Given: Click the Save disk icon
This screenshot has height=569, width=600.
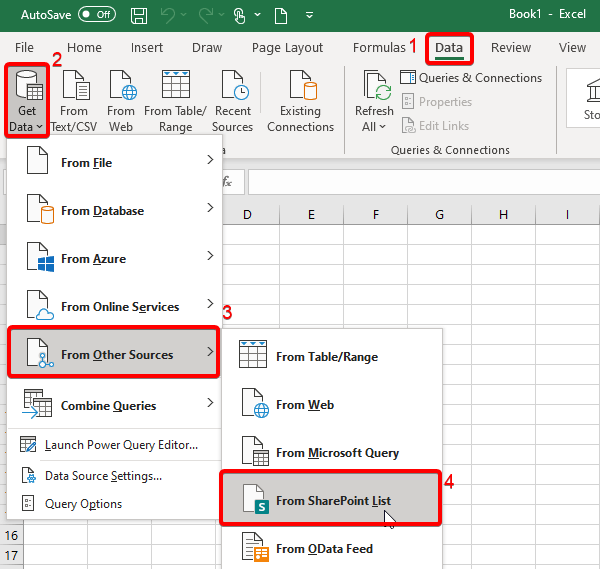Looking at the screenshot, I should [x=139, y=15].
